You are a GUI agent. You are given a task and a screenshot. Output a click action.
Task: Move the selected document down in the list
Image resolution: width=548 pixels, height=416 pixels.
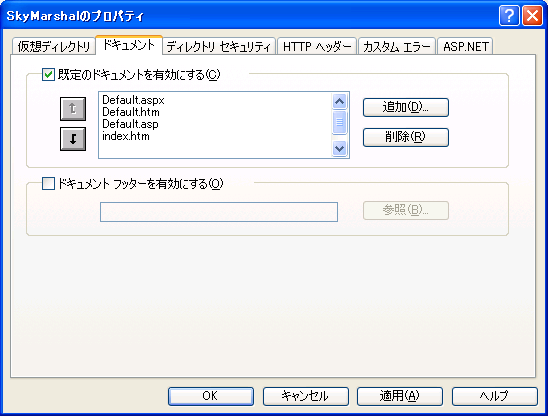[x=73, y=139]
